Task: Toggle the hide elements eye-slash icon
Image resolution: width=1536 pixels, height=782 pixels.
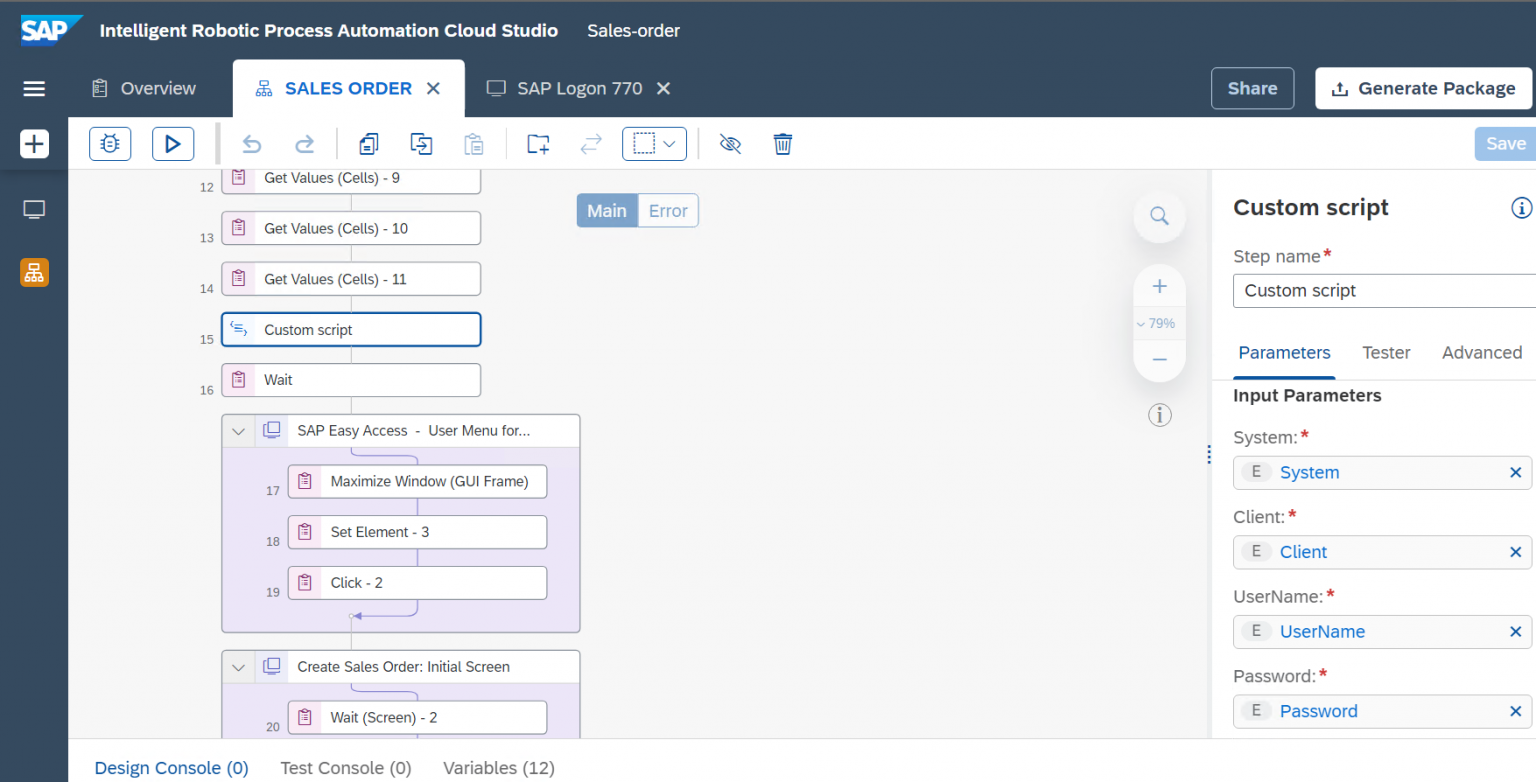Action: tap(730, 143)
